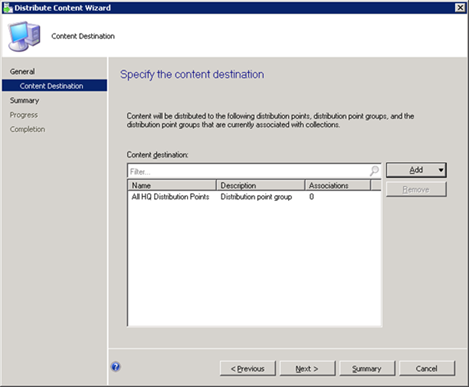The image size is (469, 387).
Task: Click the Distribute Content Wizard title bar icon
Action: coord(7,7)
